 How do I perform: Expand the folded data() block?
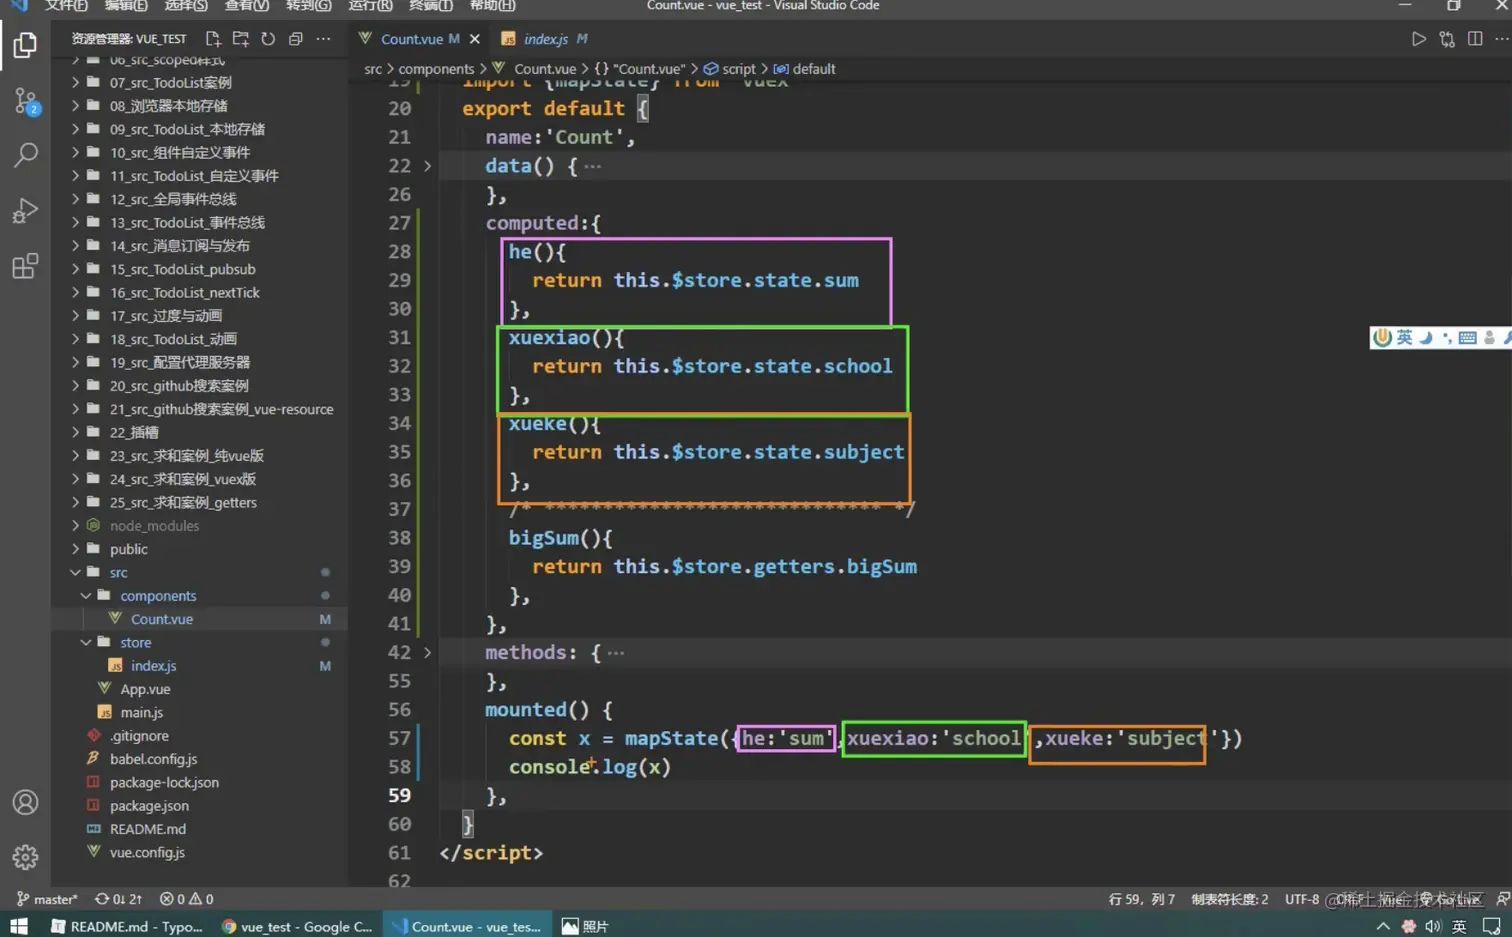(427, 166)
